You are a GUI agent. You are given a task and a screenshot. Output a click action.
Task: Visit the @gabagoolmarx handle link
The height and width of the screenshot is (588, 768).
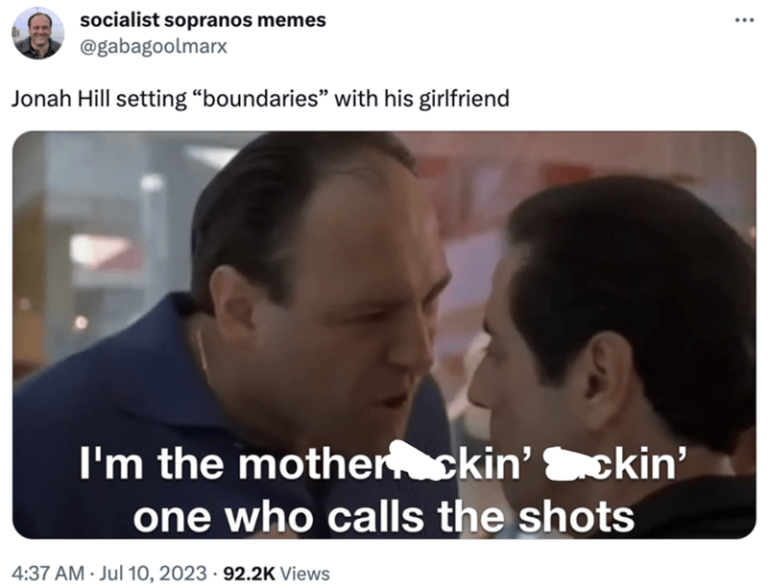pos(153,47)
